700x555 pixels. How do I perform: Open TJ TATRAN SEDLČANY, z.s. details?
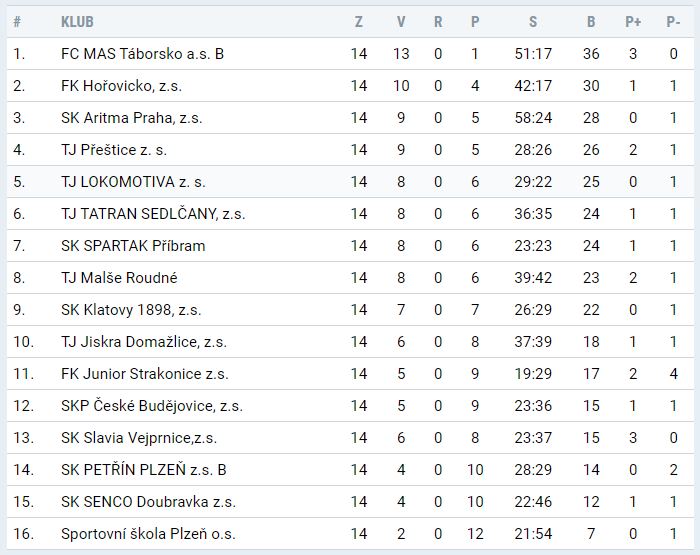(x=153, y=214)
